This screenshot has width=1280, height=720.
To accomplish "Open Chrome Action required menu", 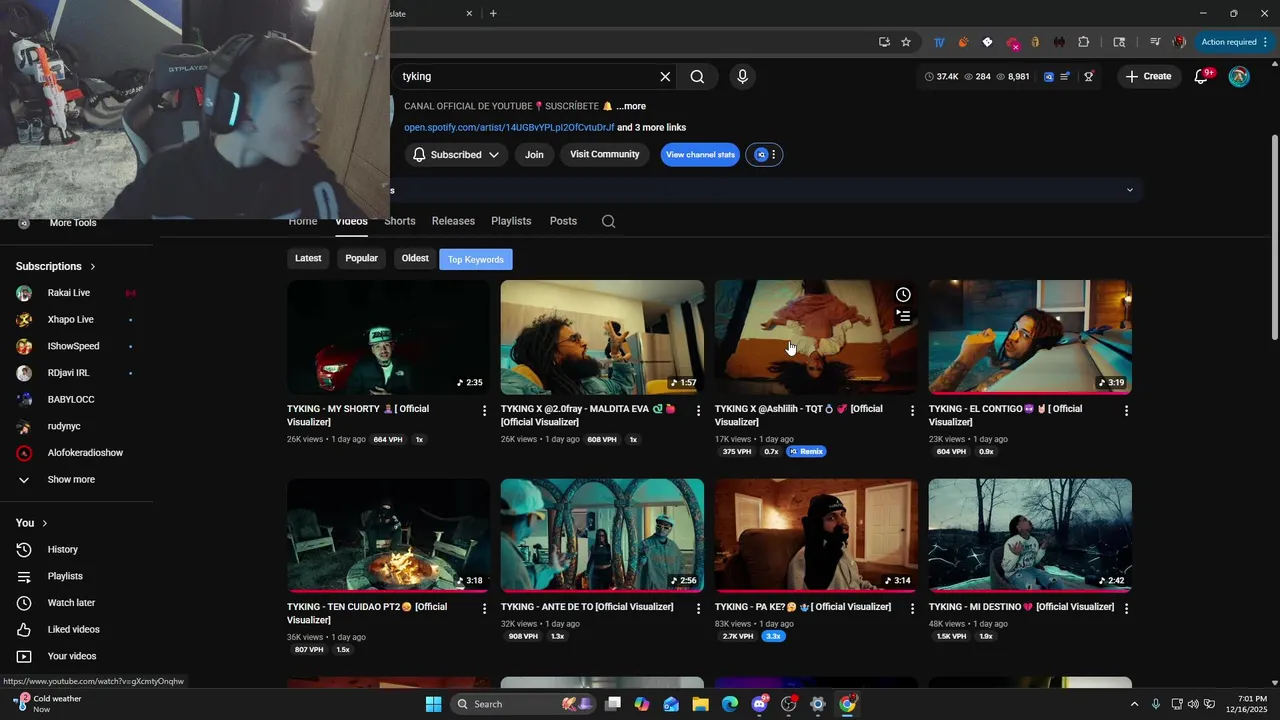I will tap(1234, 42).
